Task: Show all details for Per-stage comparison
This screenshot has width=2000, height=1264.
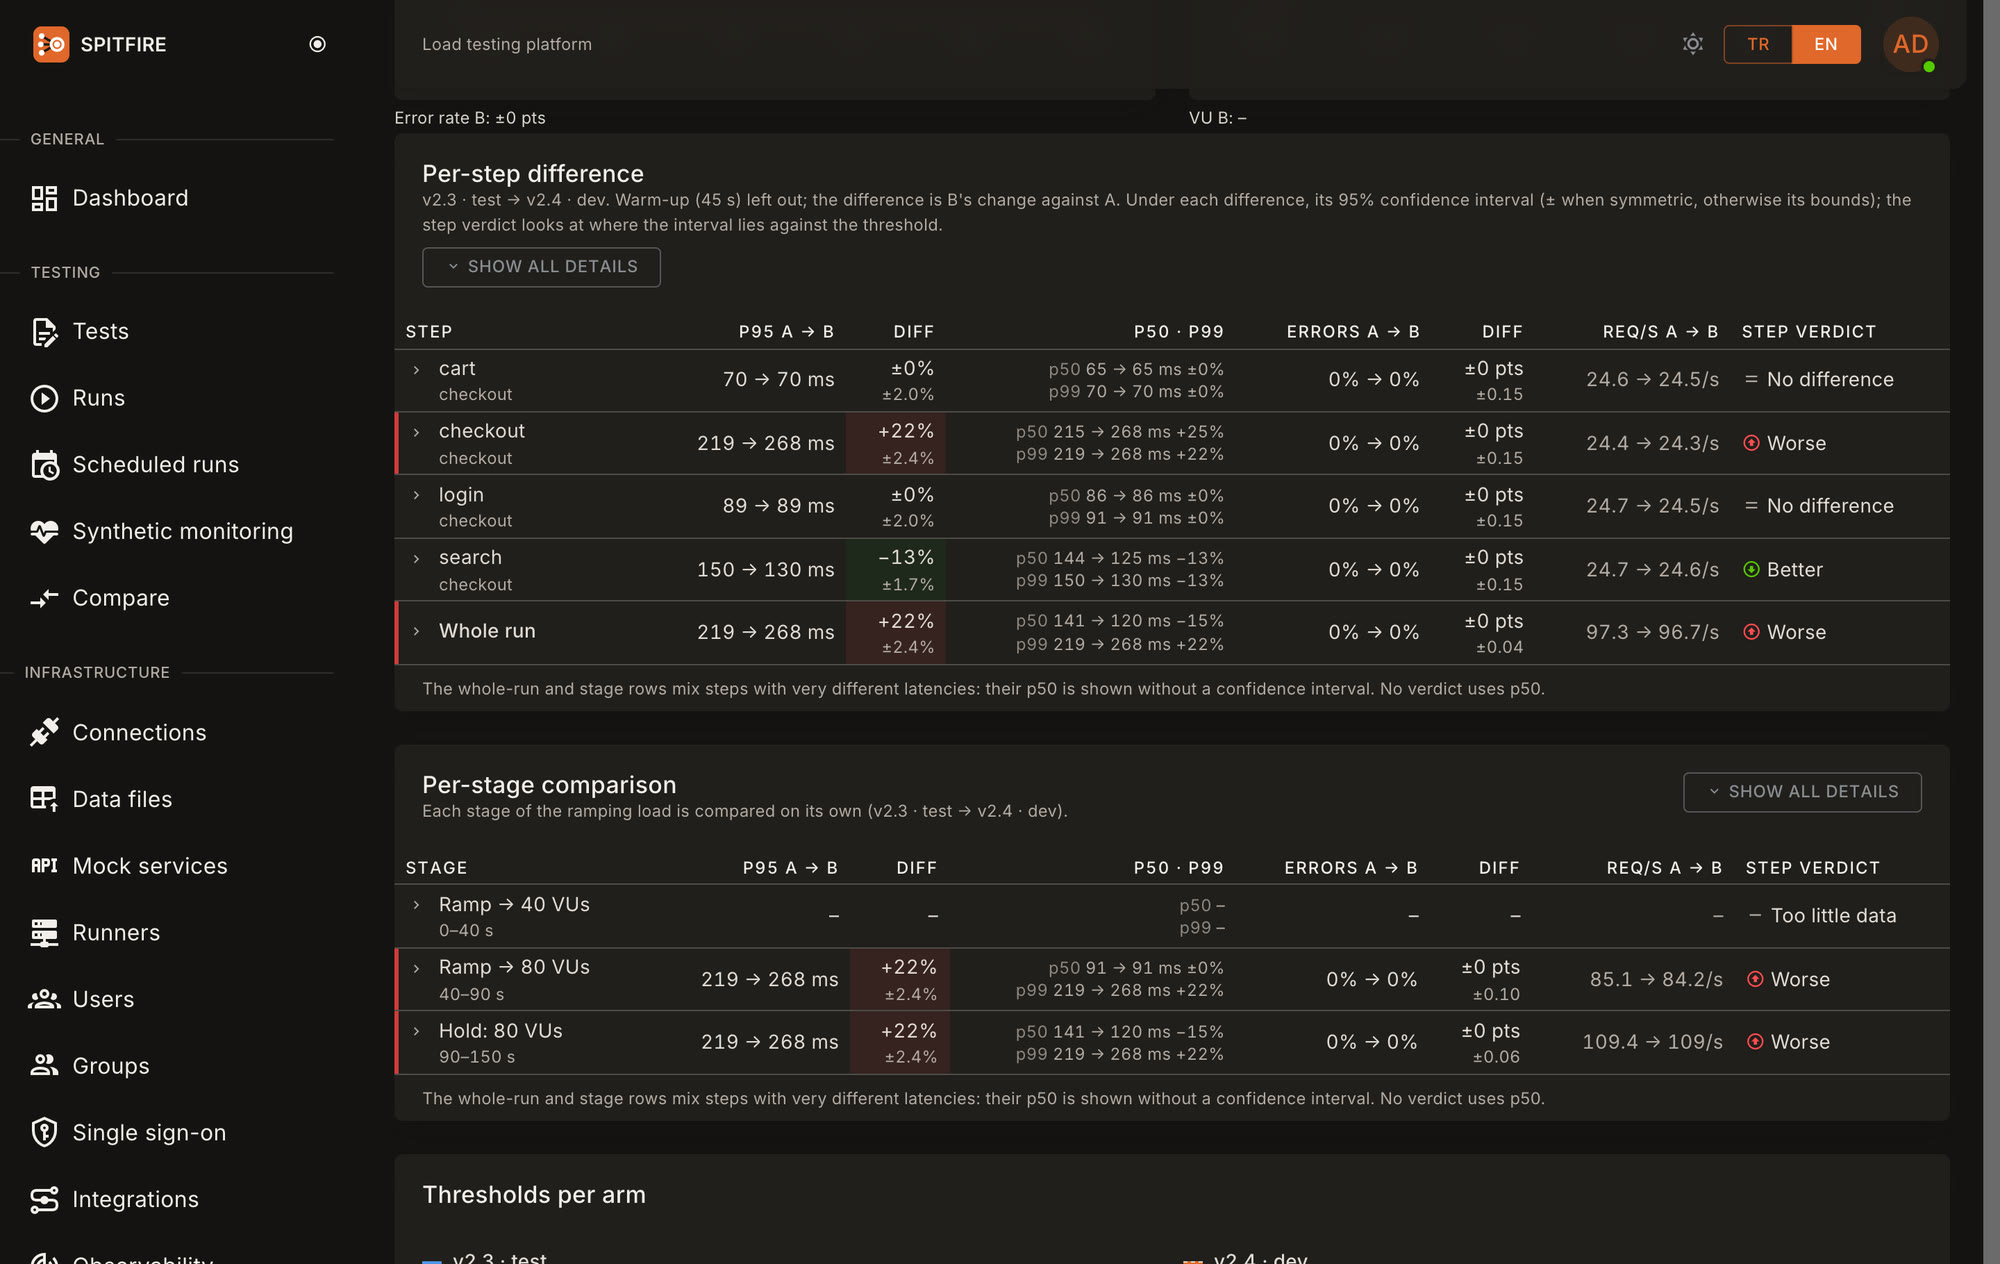Action: (1802, 792)
